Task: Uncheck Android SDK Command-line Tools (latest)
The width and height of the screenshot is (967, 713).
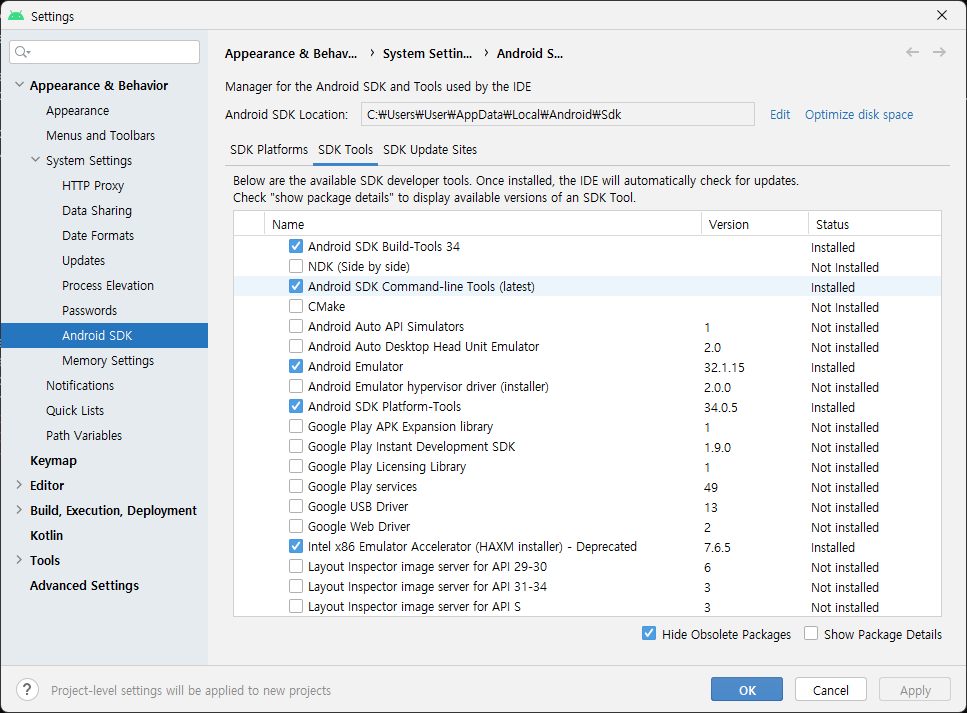Action: [296, 286]
